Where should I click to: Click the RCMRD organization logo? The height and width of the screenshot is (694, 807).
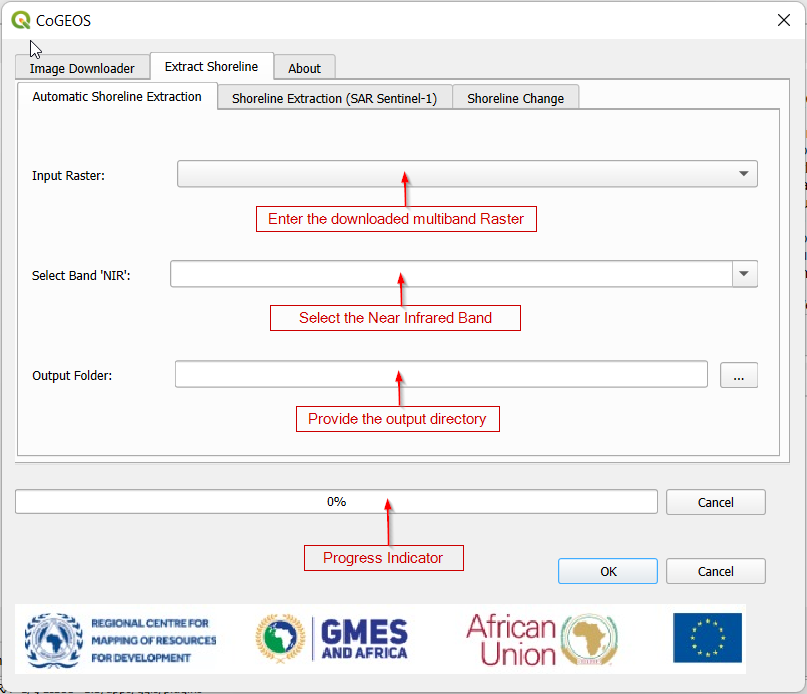[121, 640]
